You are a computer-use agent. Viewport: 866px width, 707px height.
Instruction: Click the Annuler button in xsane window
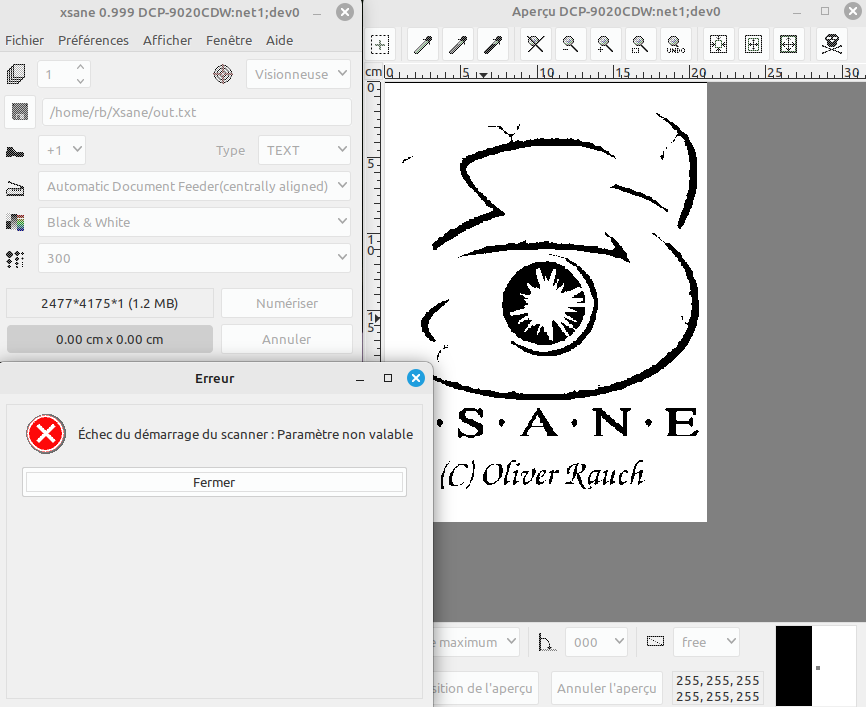click(287, 339)
